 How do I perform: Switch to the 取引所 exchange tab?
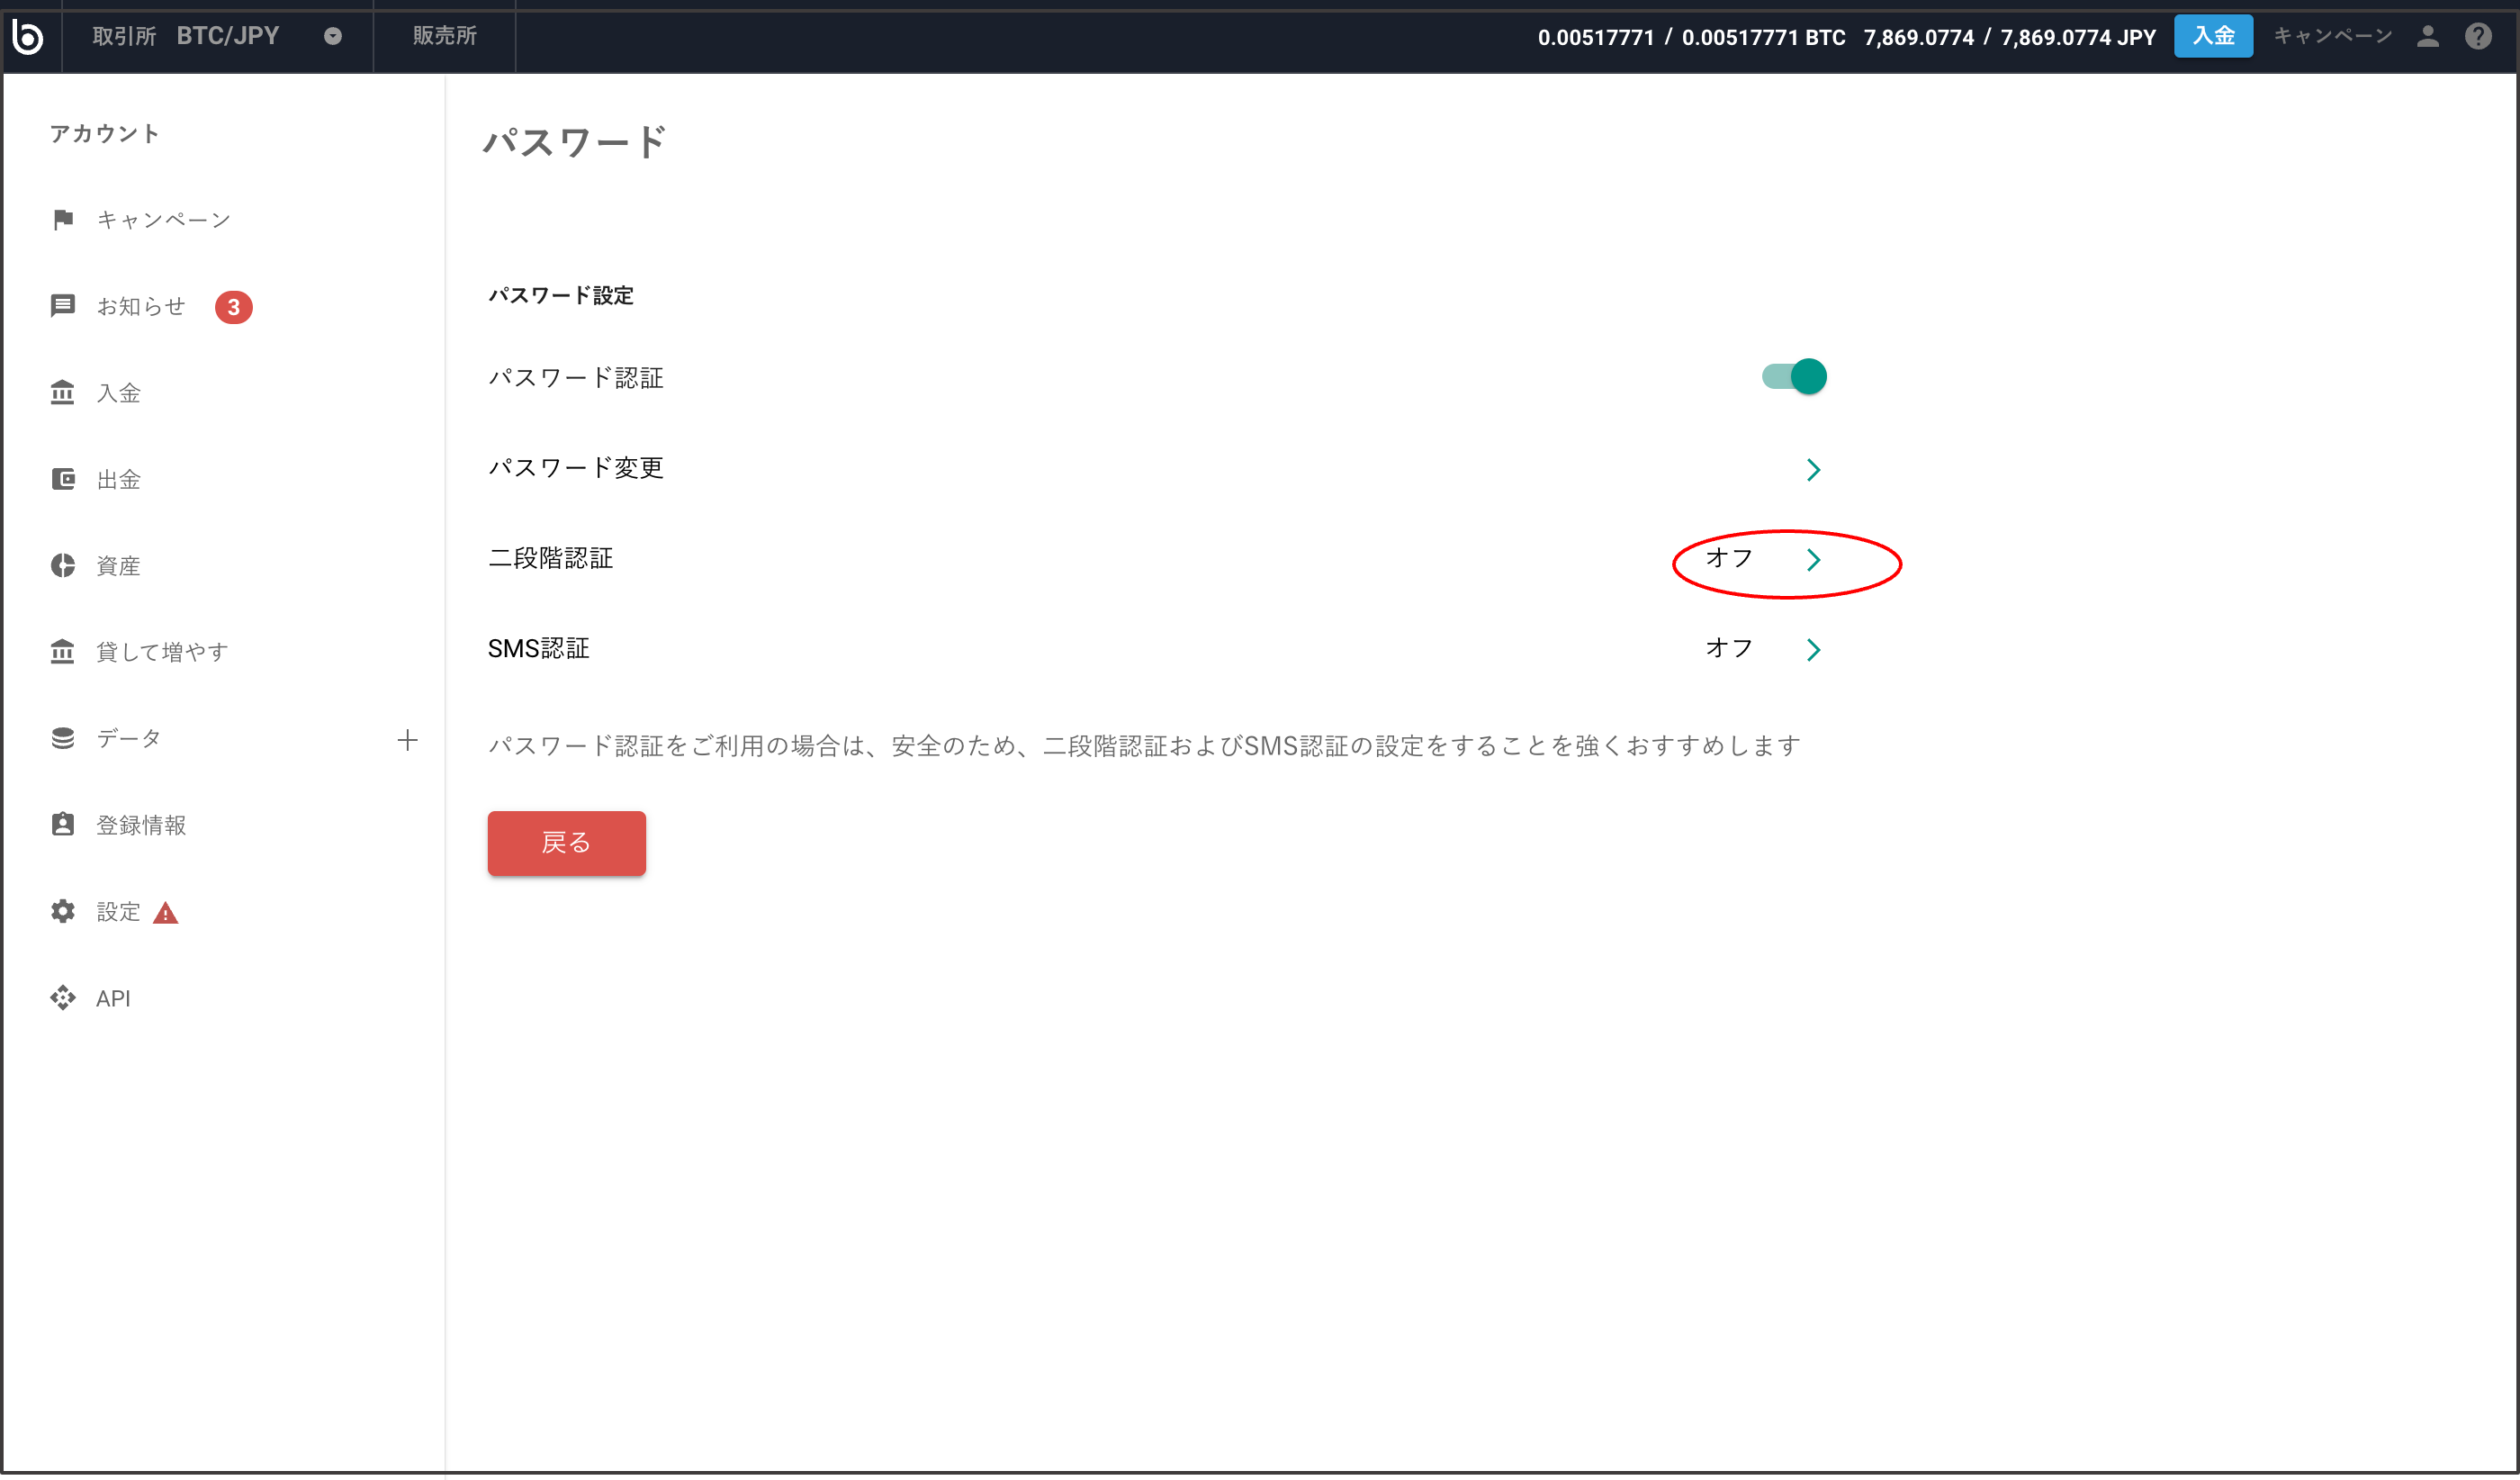click(x=124, y=37)
